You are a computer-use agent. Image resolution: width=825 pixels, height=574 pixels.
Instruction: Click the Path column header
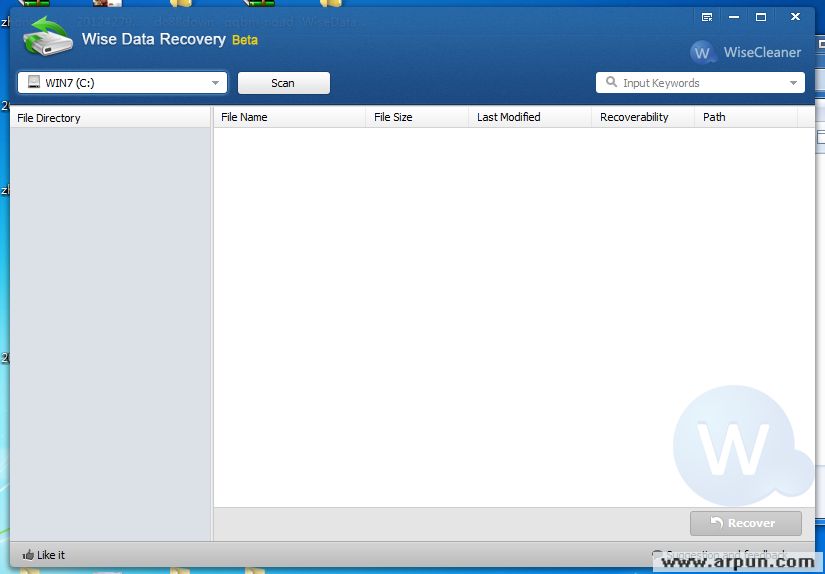click(746, 117)
